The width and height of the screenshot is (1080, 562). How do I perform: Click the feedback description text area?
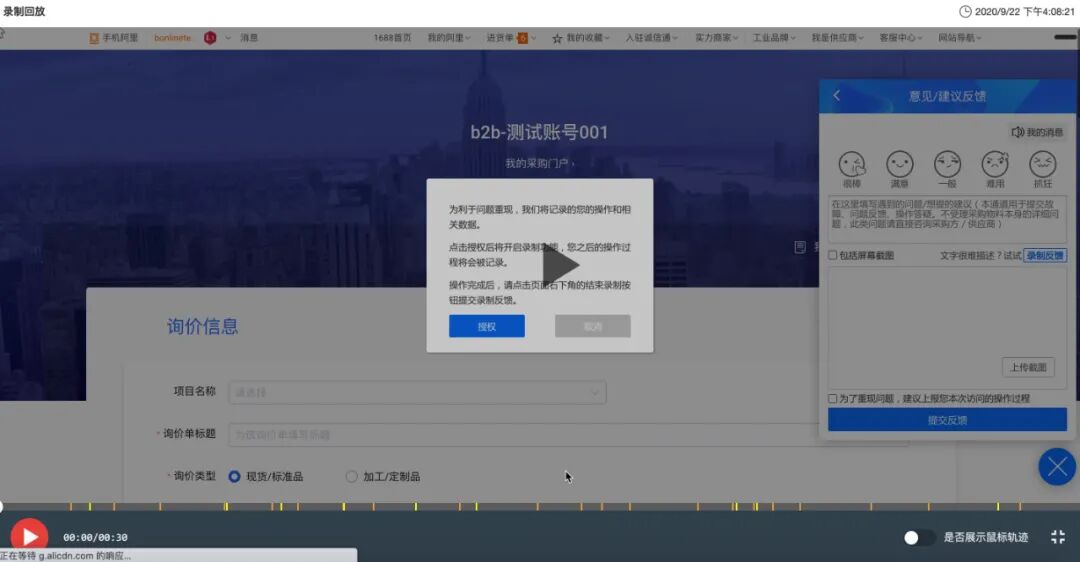coord(947,219)
